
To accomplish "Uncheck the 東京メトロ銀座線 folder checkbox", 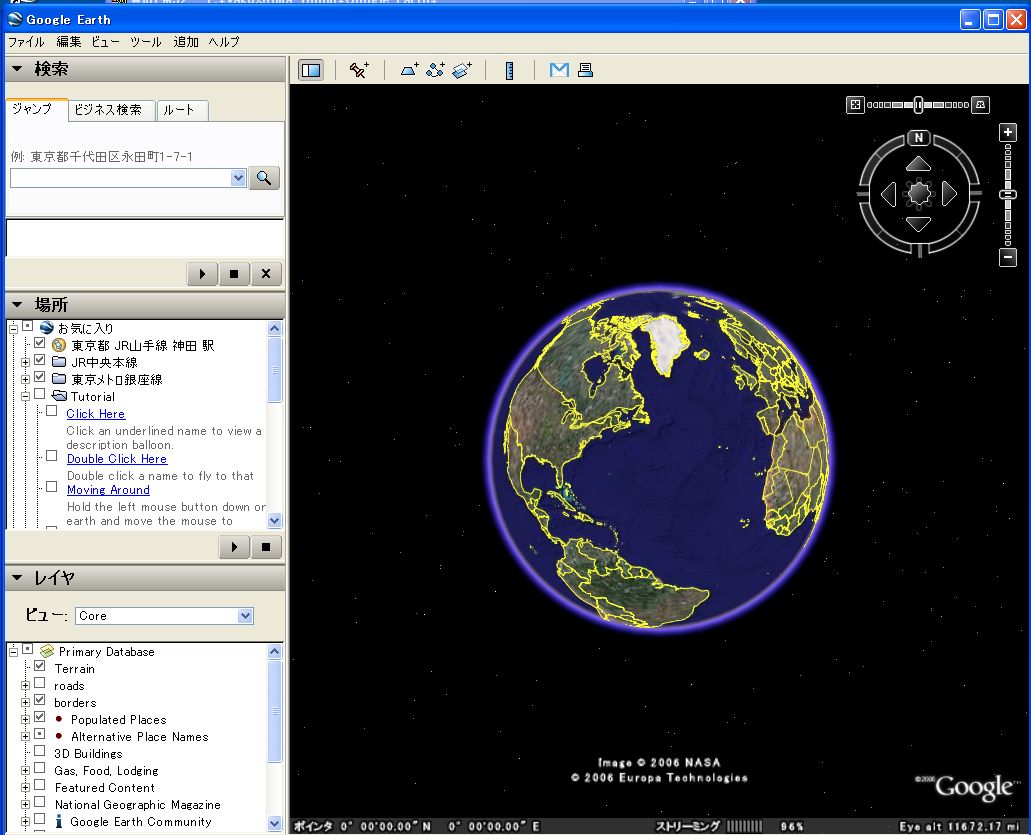I will pos(39,377).
